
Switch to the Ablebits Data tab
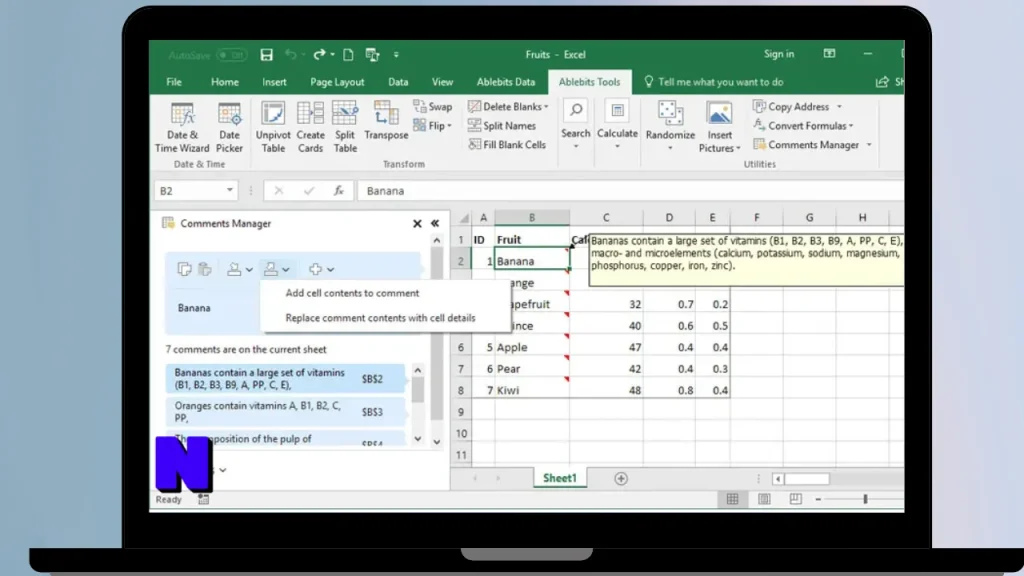pyautogui.click(x=505, y=82)
